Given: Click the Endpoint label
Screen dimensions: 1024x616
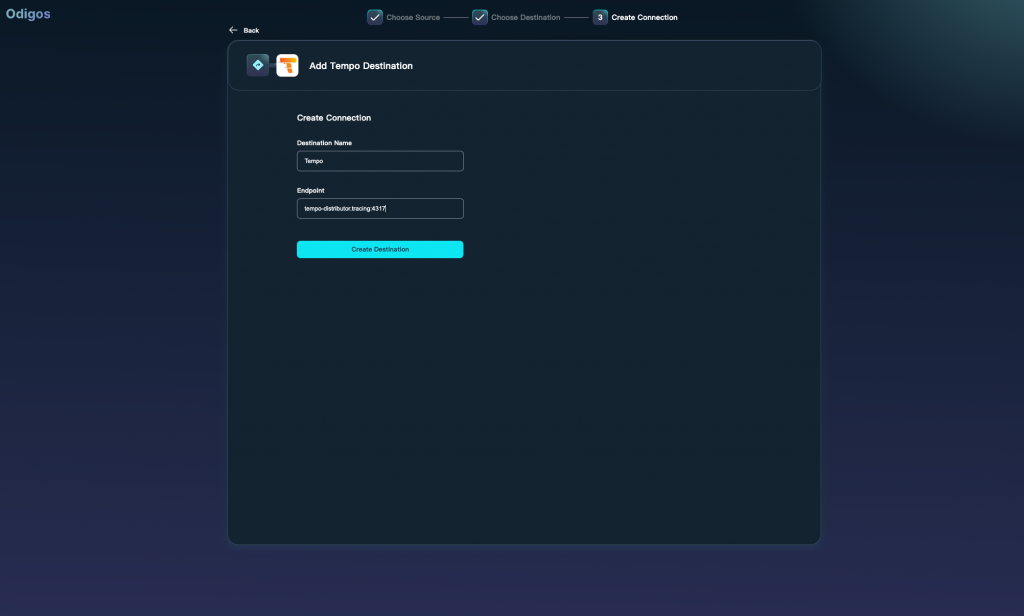Looking at the screenshot, I should (311, 191).
